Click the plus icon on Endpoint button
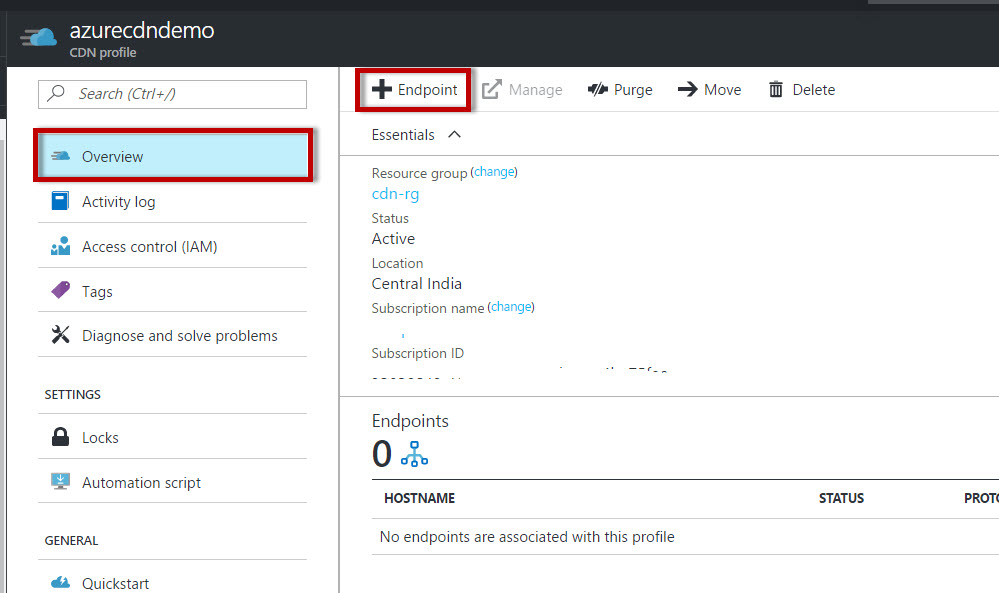Image resolution: width=999 pixels, height=593 pixels. 382,89
